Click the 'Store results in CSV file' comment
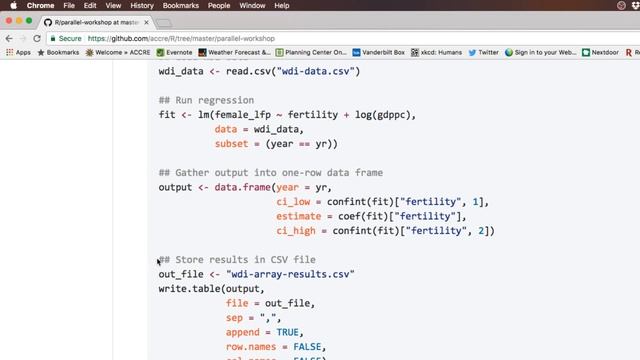The width and height of the screenshot is (640, 360). click(237, 260)
